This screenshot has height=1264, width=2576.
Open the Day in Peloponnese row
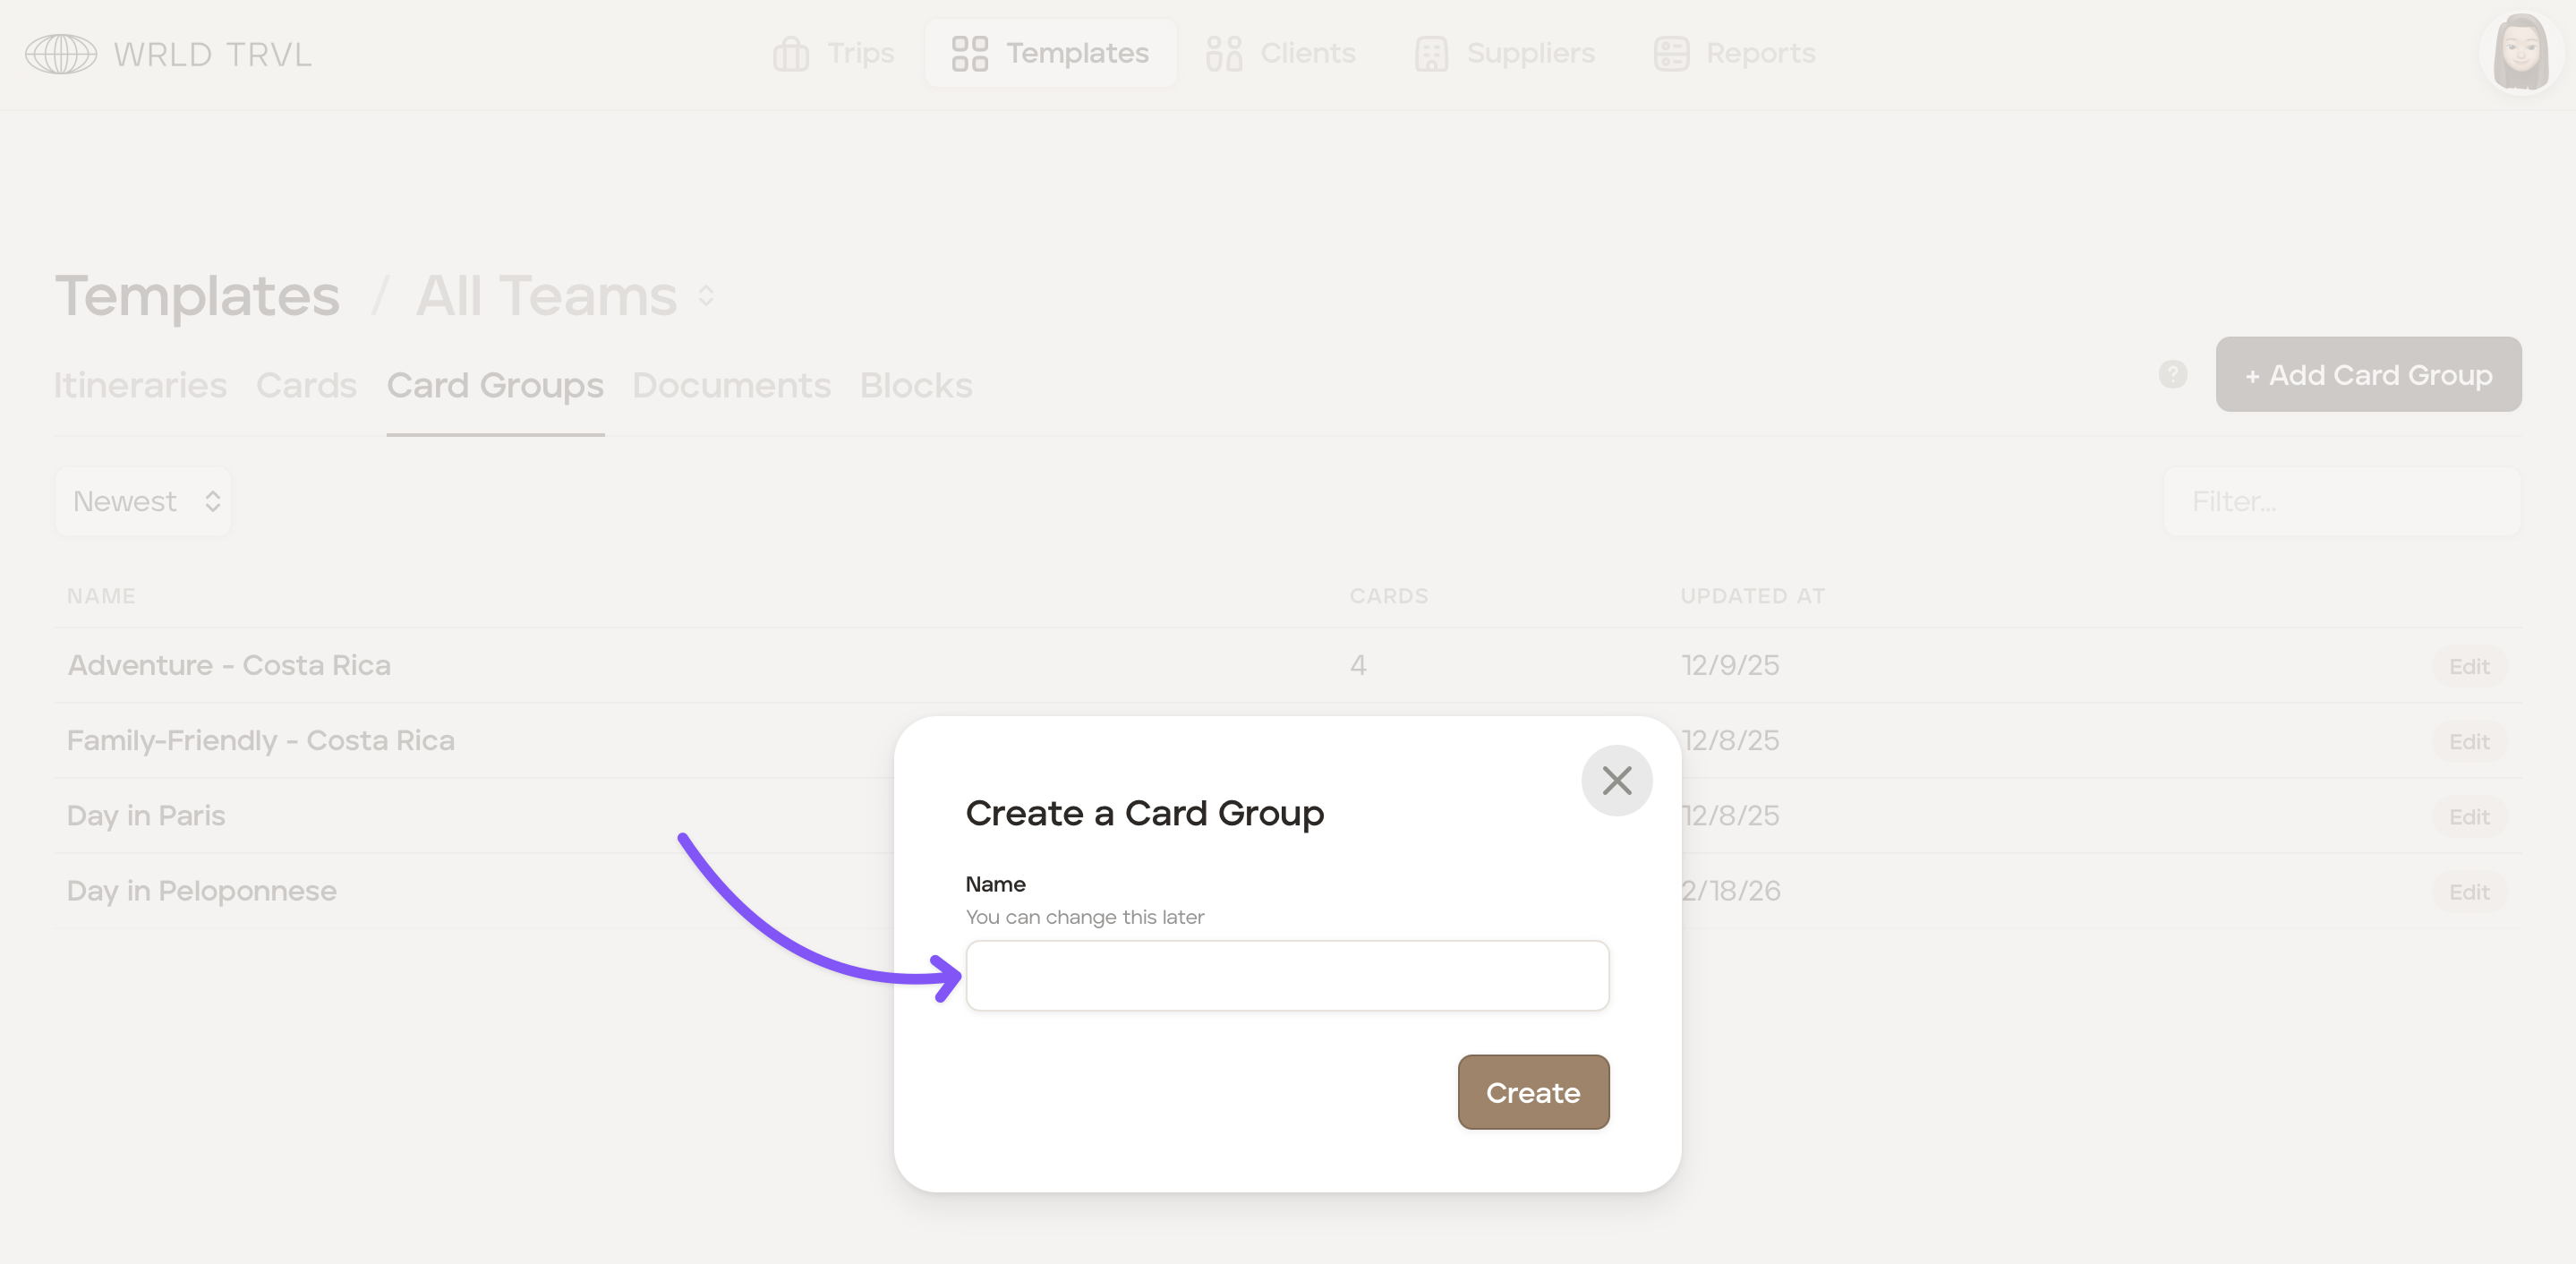click(x=202, y=891)
